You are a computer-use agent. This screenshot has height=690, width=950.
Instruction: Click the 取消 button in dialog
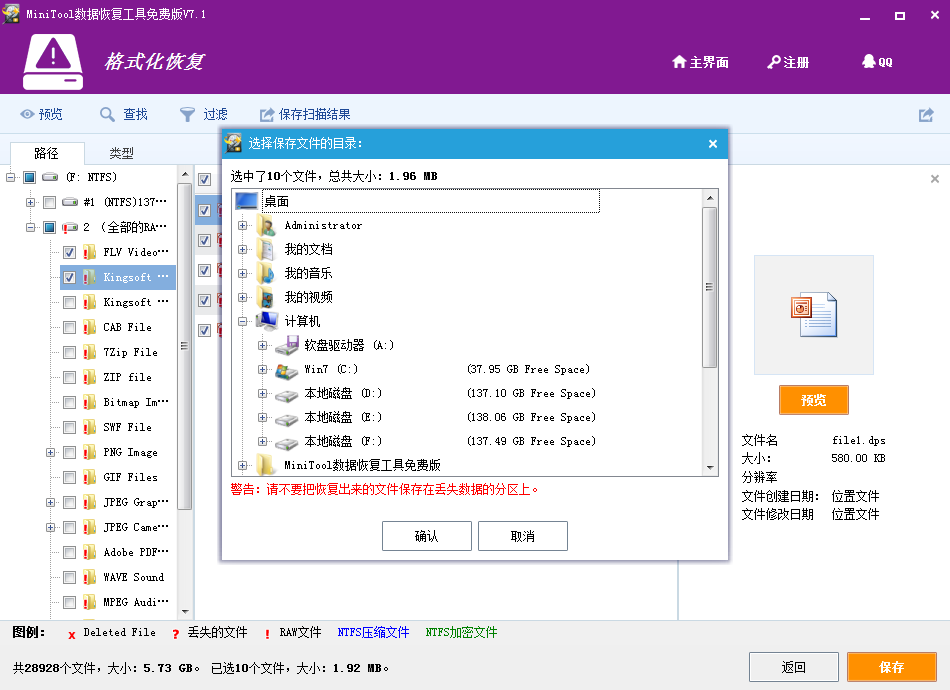522,536
